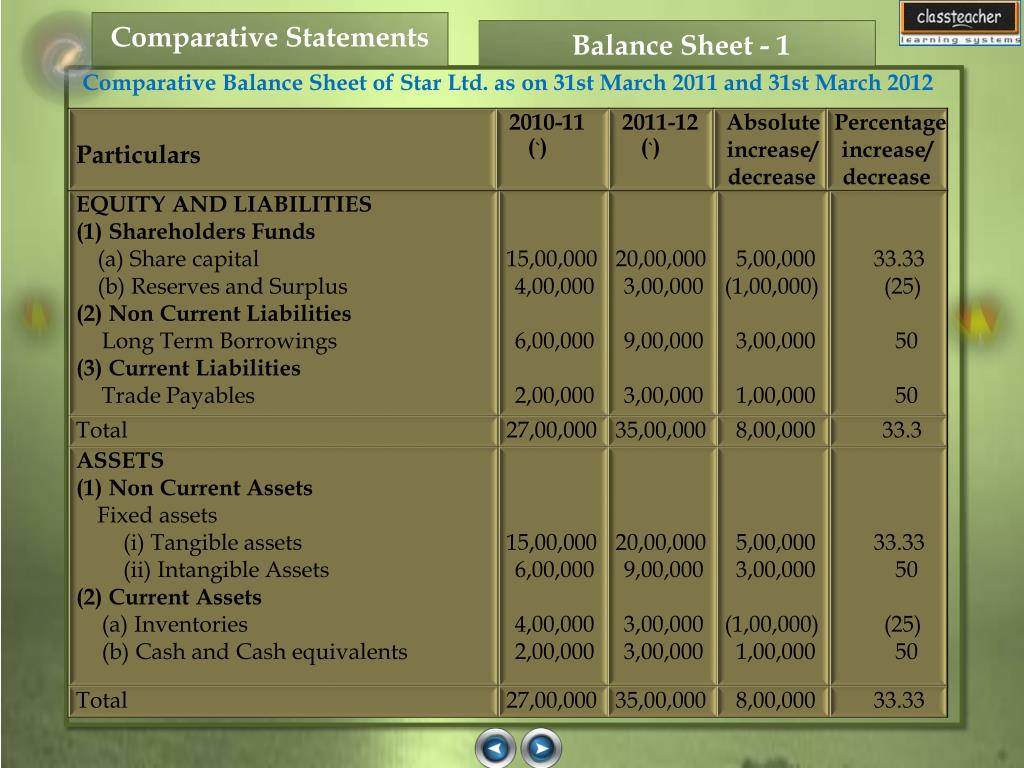Click Reserves and Surplus percentage (25)
1024x768 pixels.
[x=903, y=287]
